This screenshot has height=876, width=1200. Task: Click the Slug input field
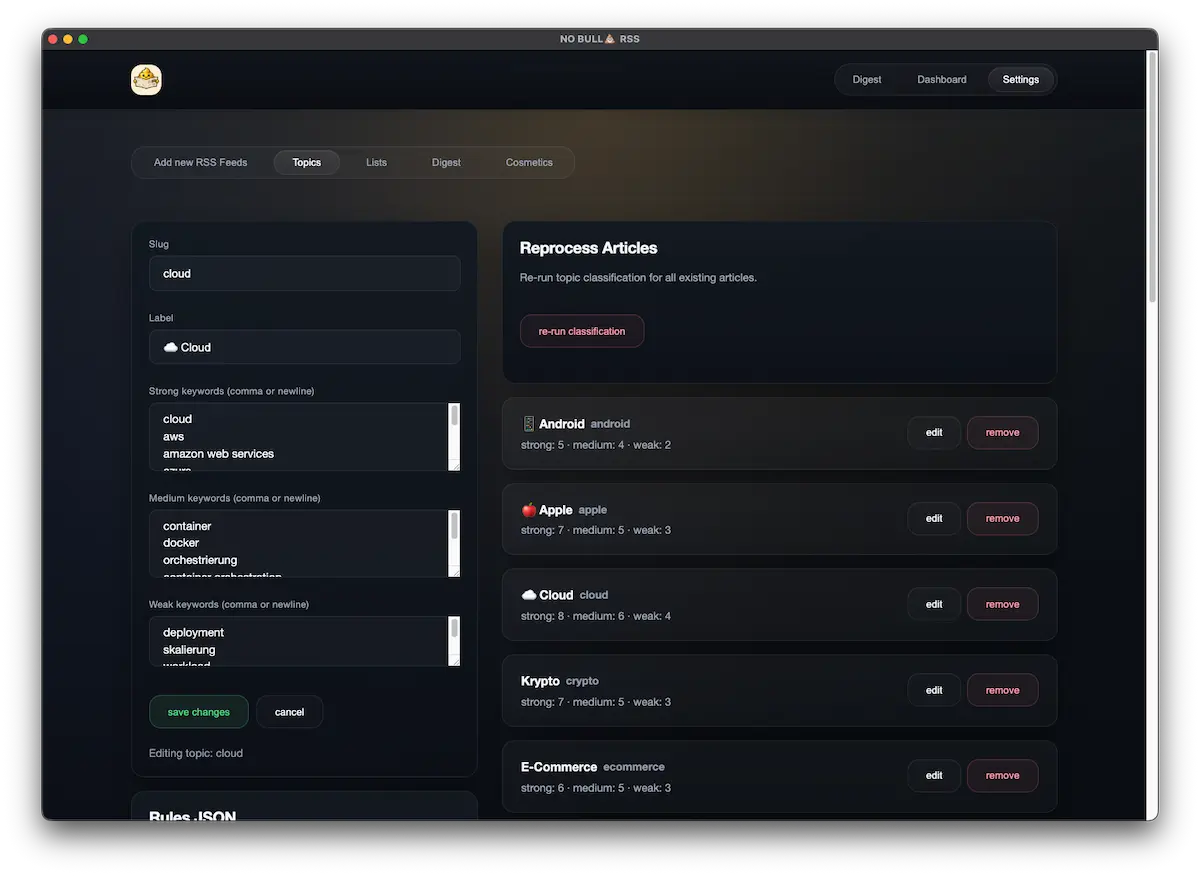tap(304, 273)
